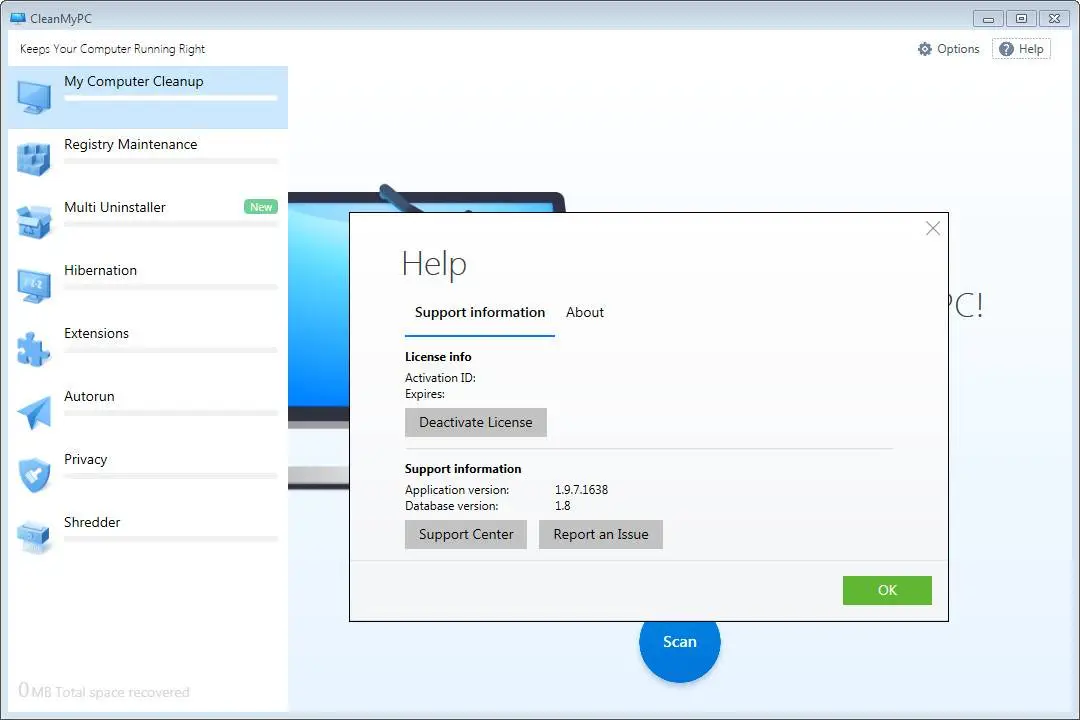Click the Options gear icon

click(x=925, y=49)
